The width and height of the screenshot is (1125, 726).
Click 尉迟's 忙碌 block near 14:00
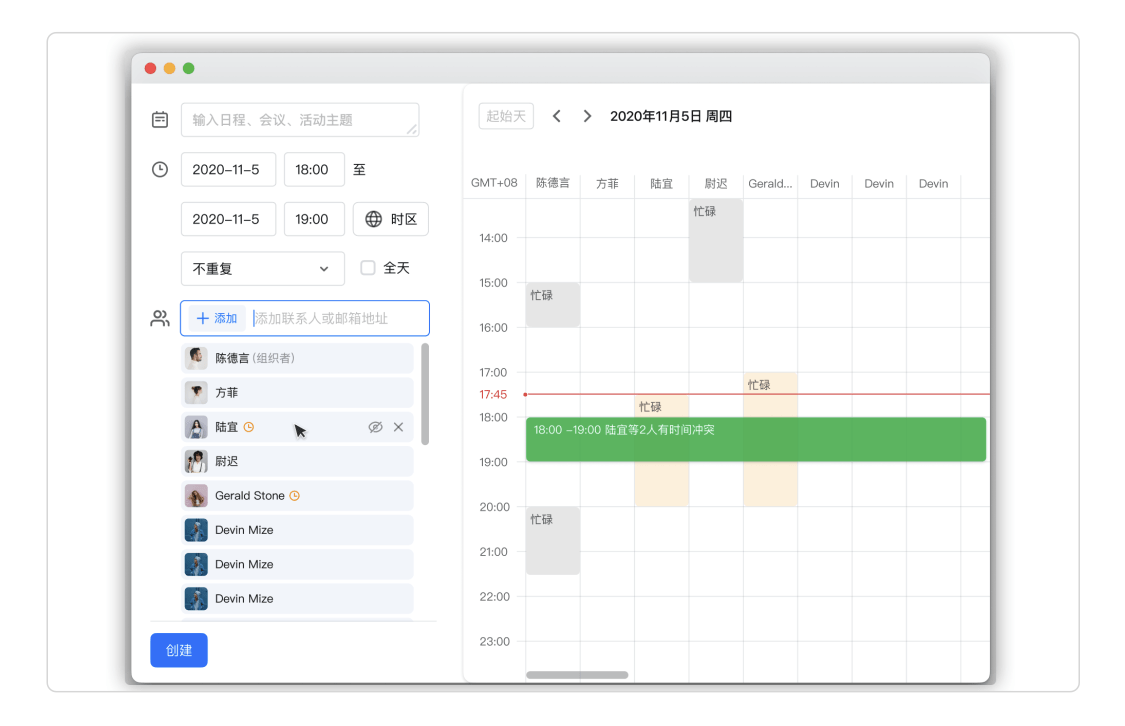coord(716,240)
